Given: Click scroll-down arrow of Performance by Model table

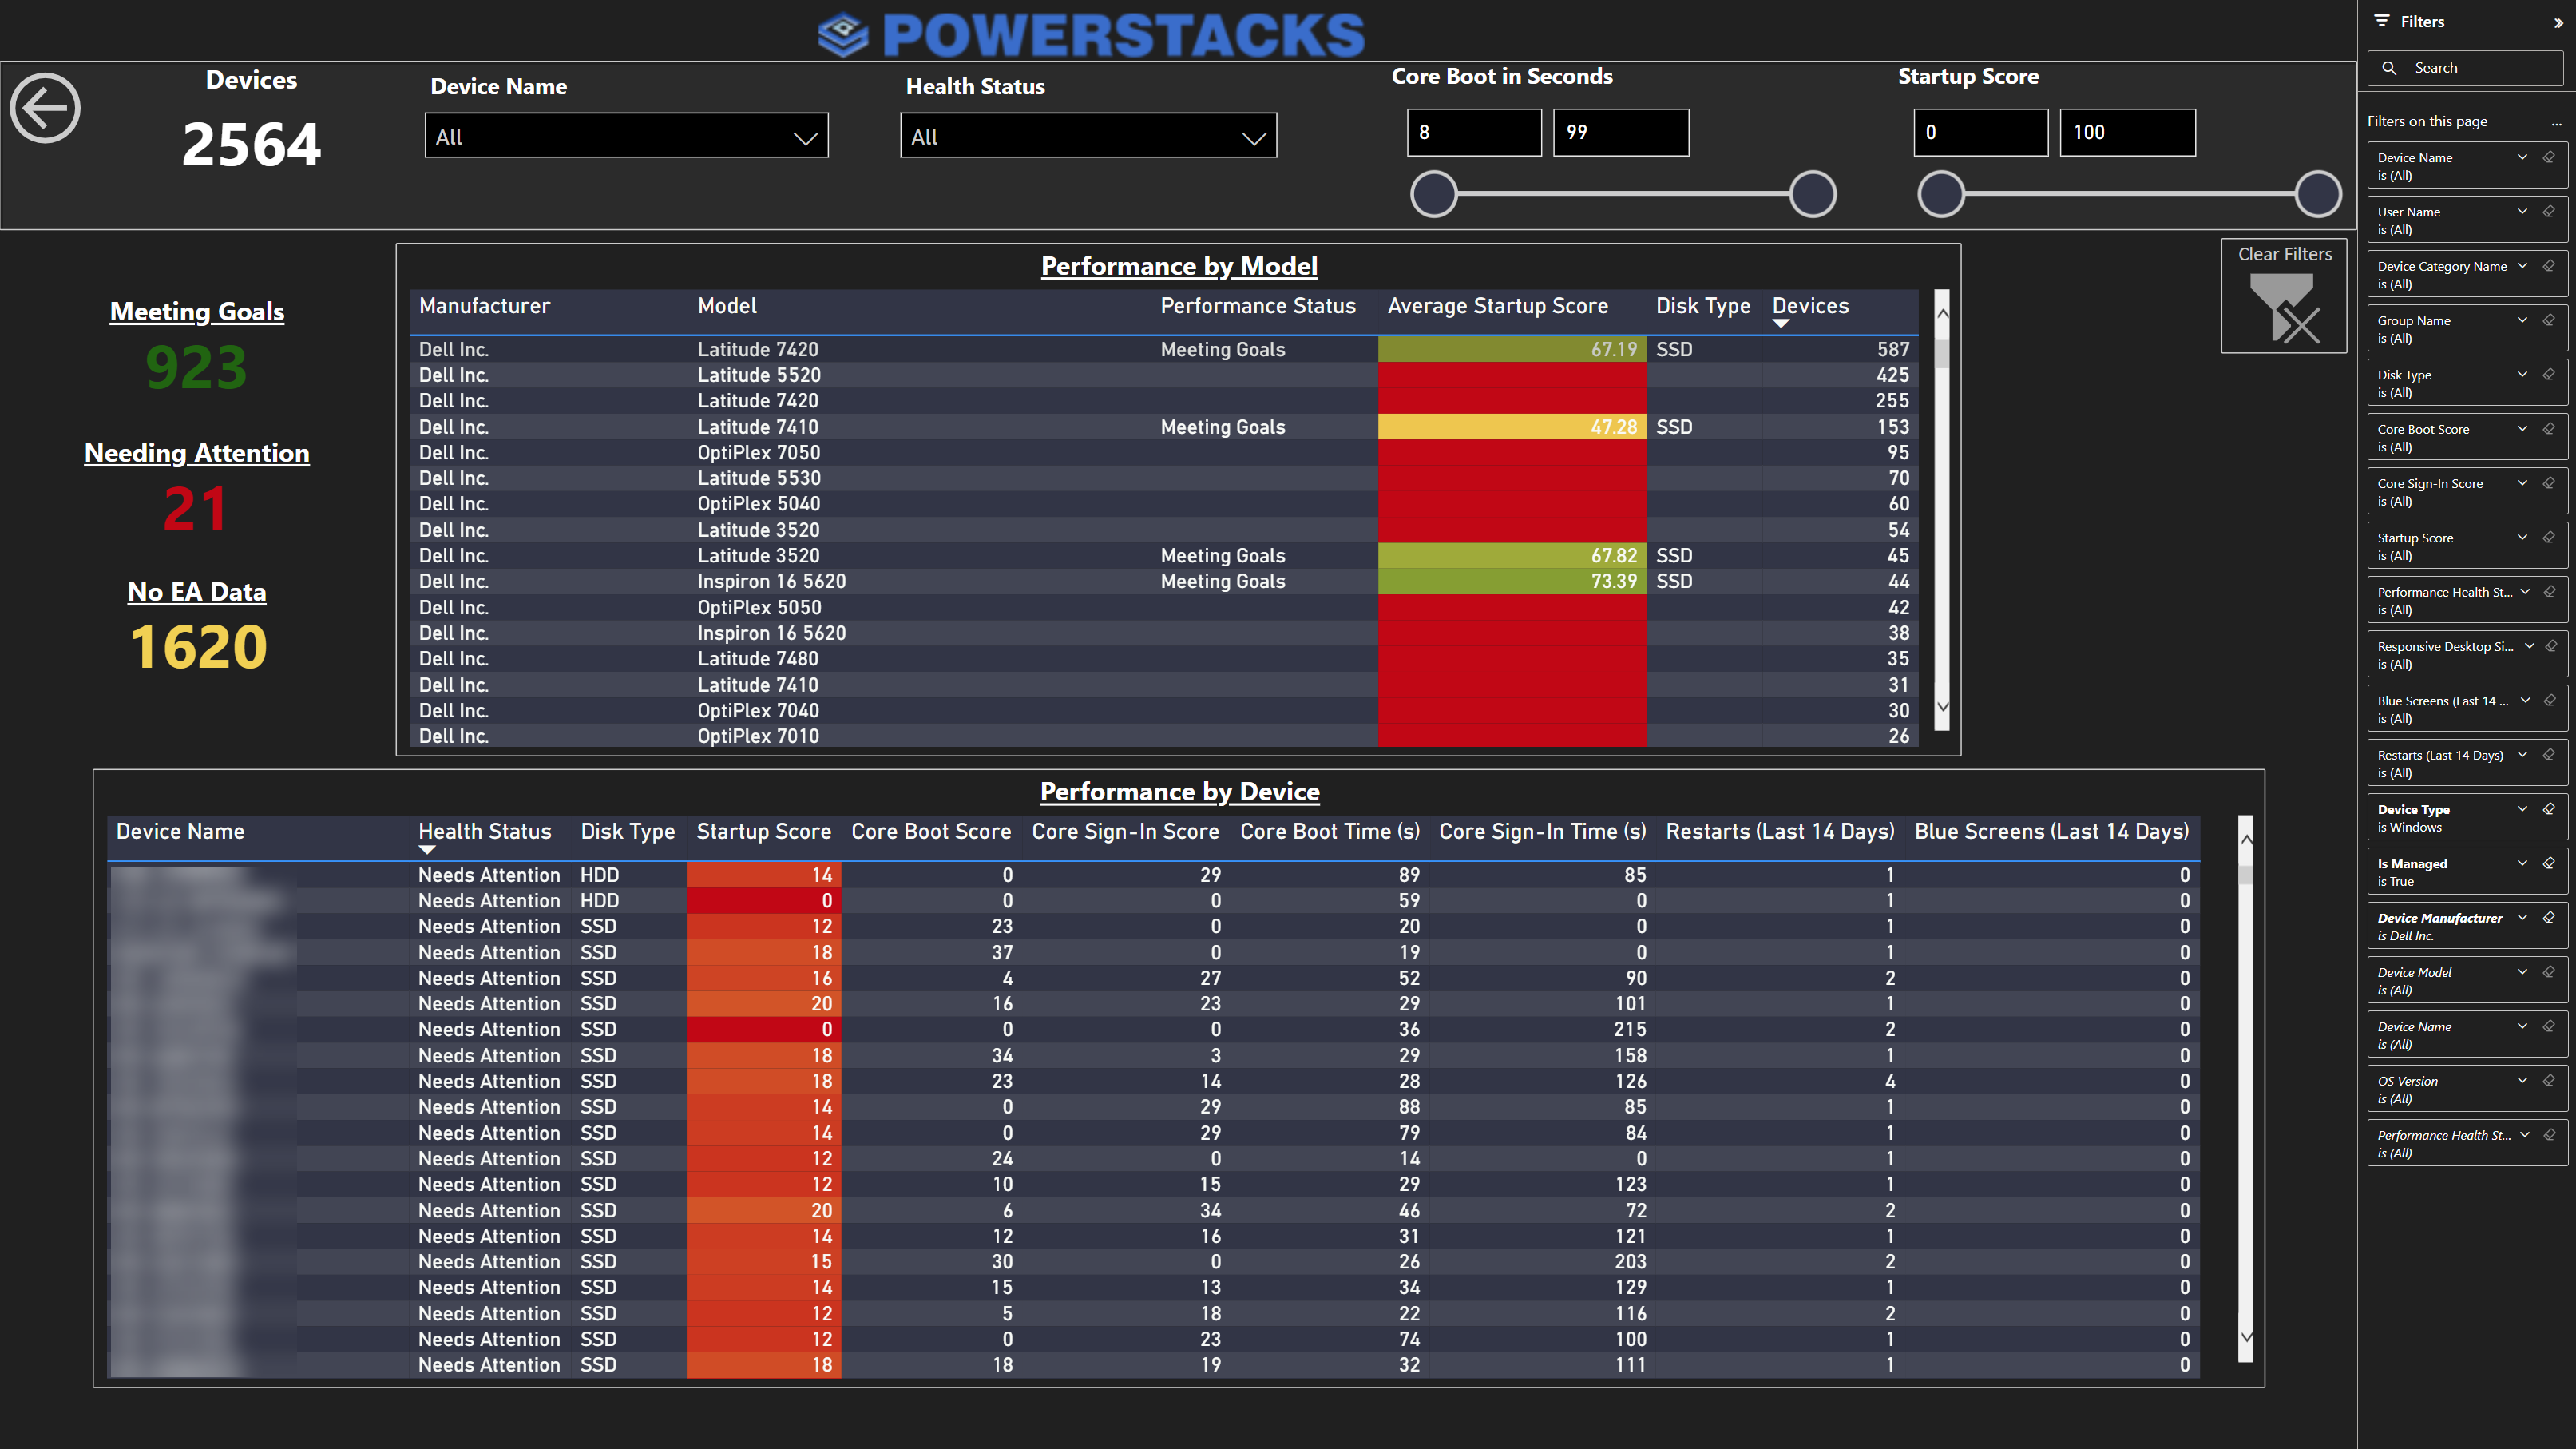Looking at the screenshot, I should 1942,706.
